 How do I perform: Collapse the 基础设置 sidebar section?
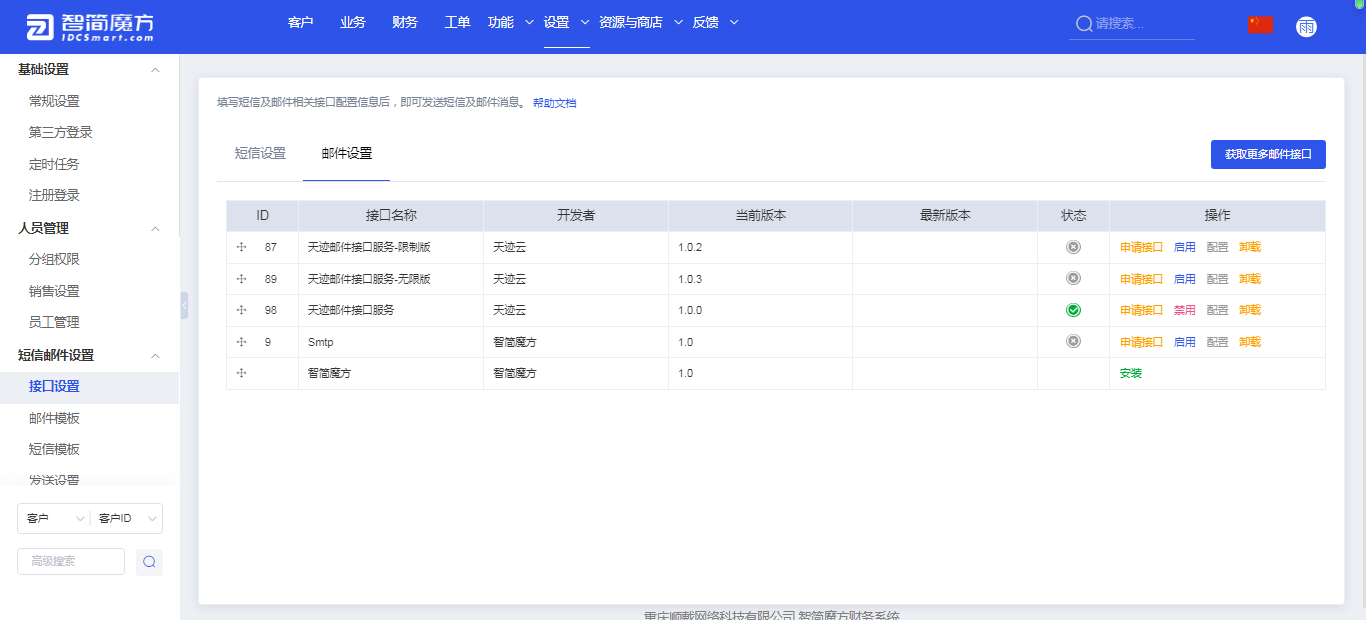click(155, 70)
